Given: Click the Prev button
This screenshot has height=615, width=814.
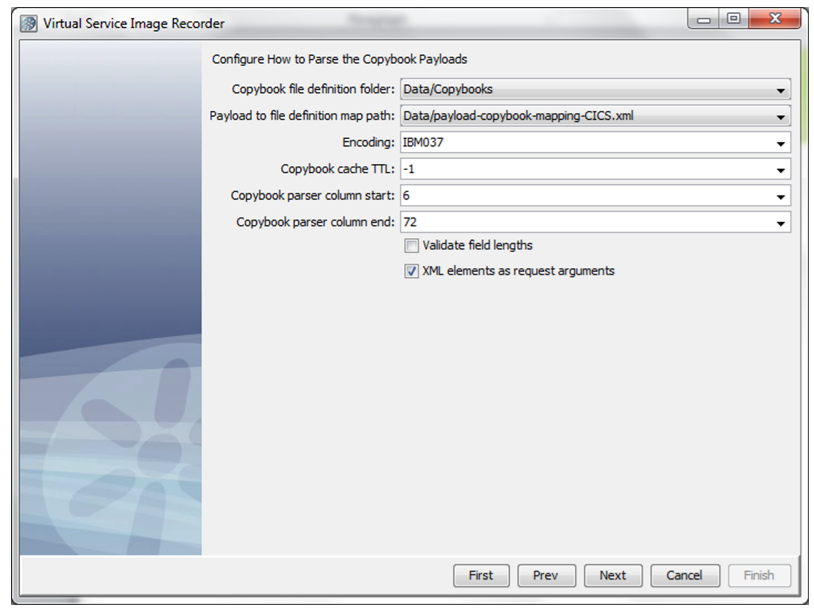Looking at the screenshot, I should point(546,575).
